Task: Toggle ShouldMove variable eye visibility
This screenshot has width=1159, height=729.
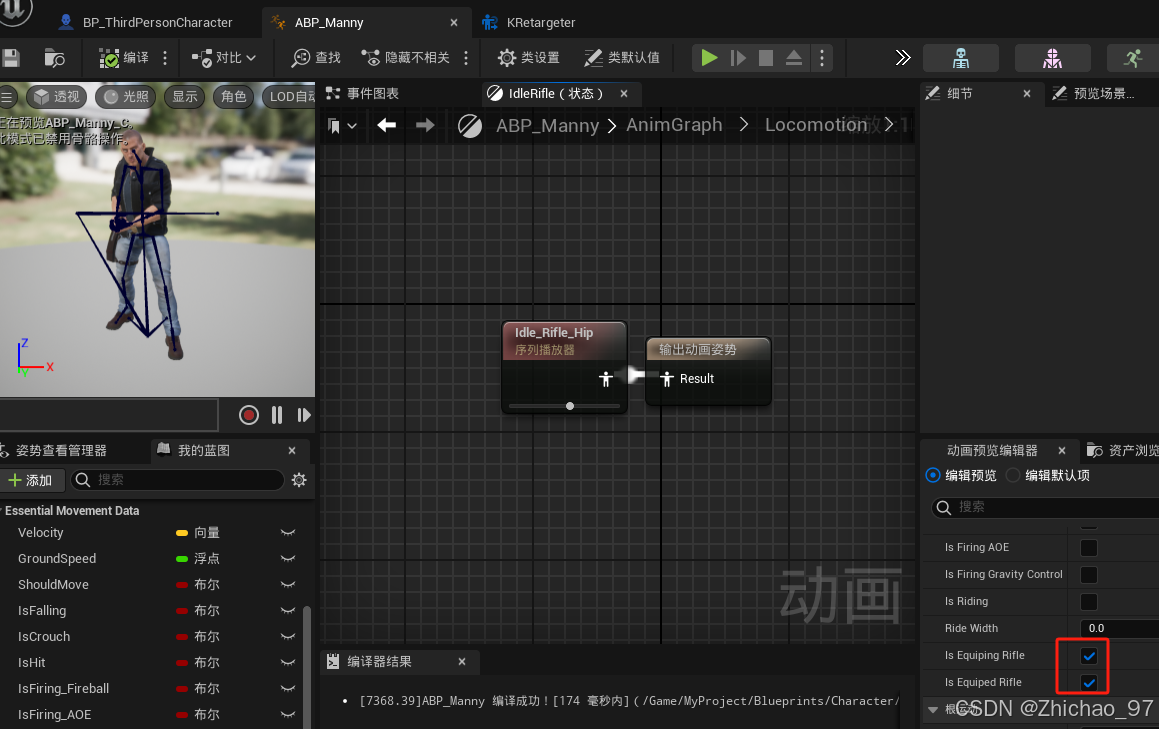Action: click(288, 584)
